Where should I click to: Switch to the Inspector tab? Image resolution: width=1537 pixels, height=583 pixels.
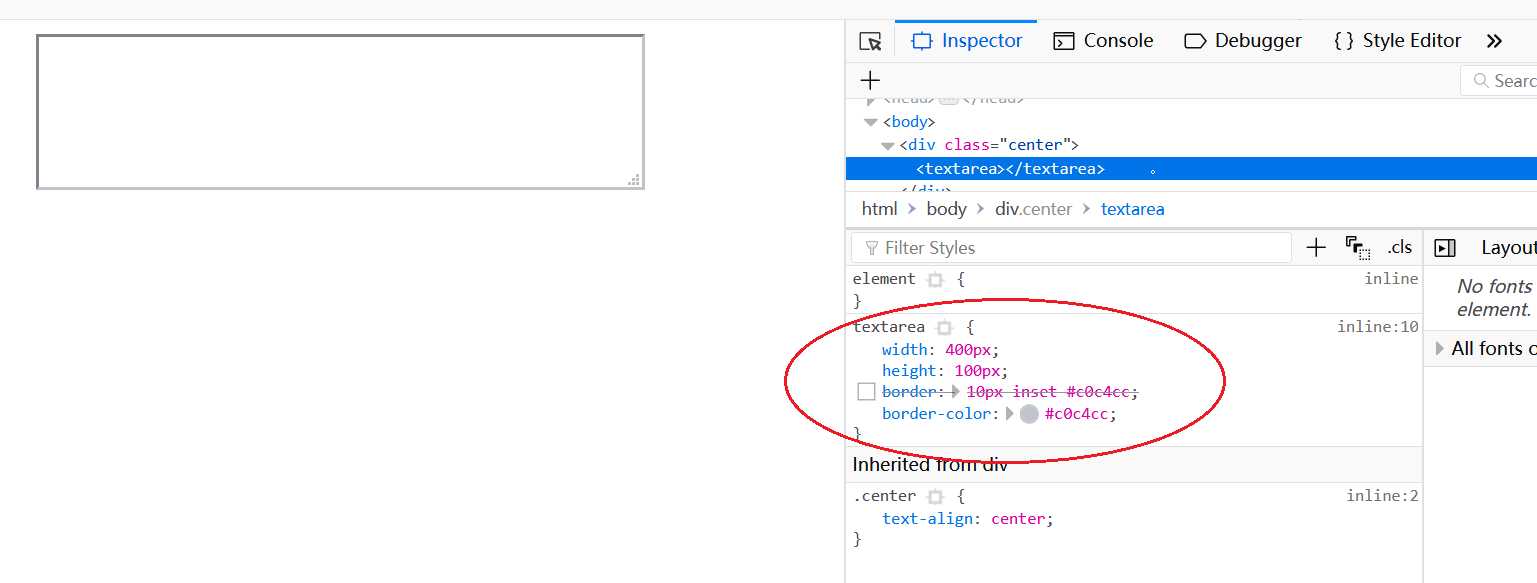966,41
